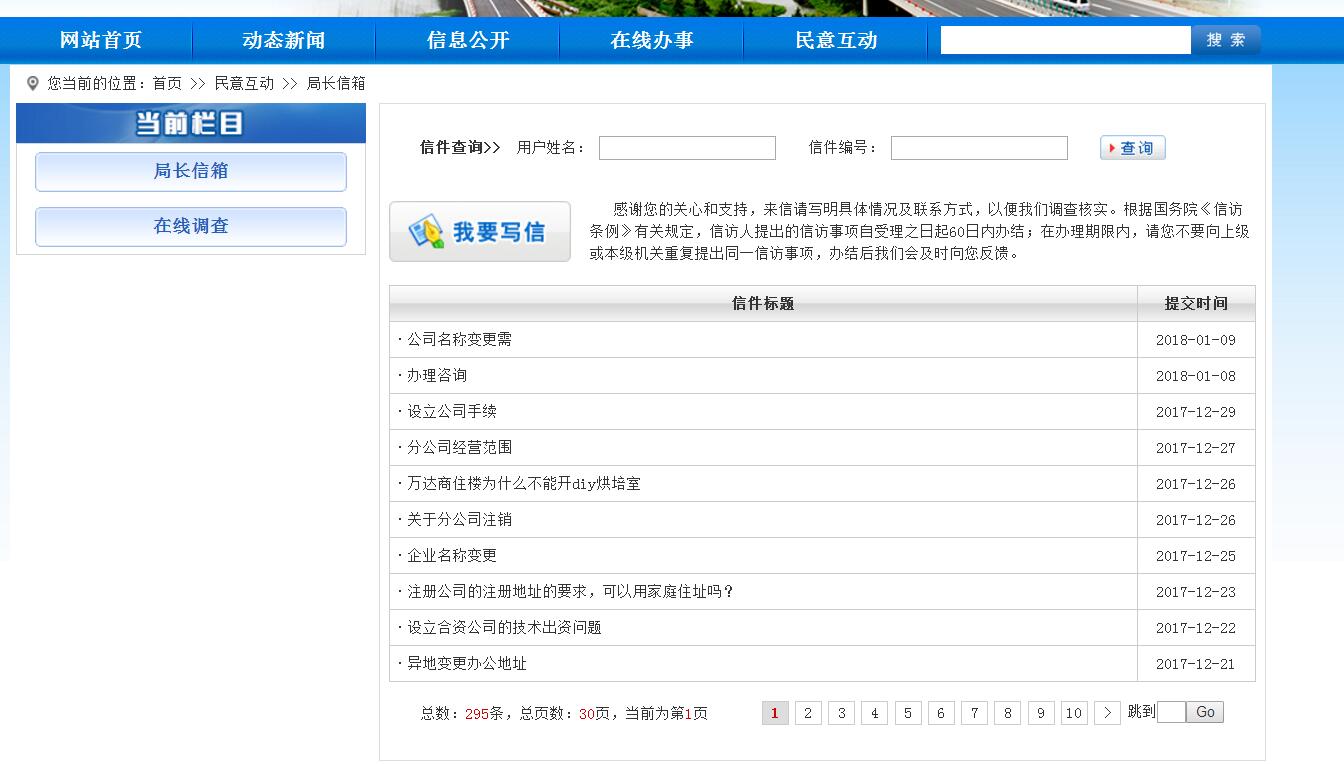Viewport: 1344px width, 764px height.
Task: Go to 信息公开 in navigation bar
Action: click(468, 40)
